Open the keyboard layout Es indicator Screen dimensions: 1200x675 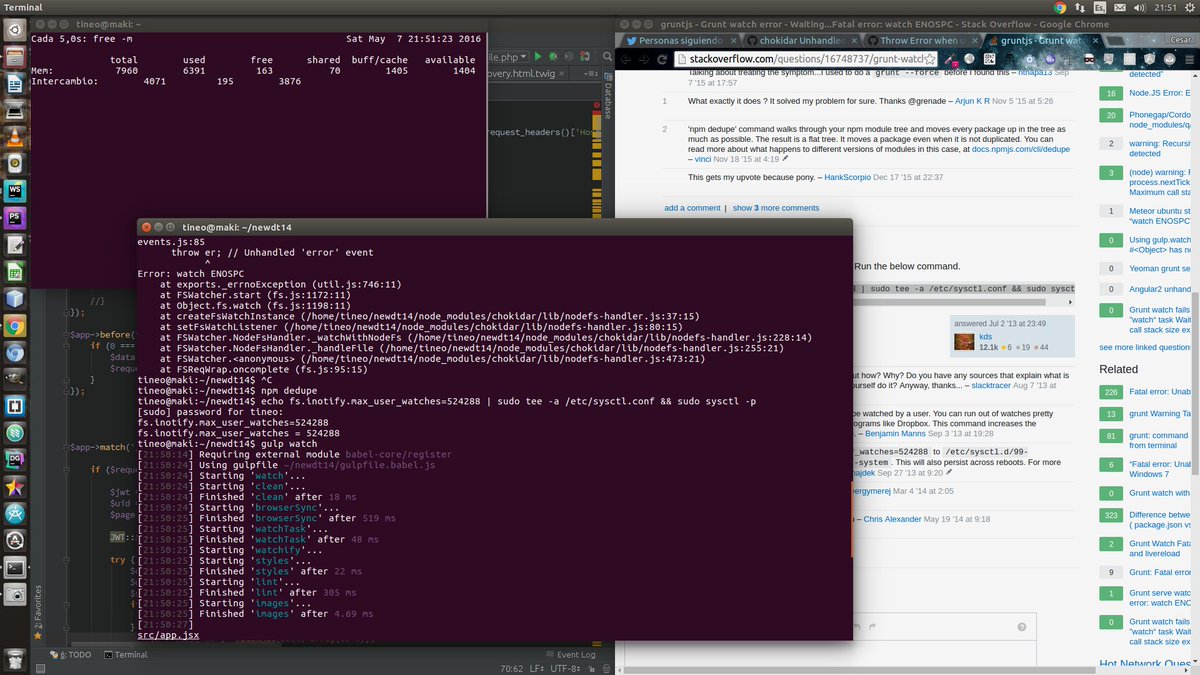[x=1101, y=7]
